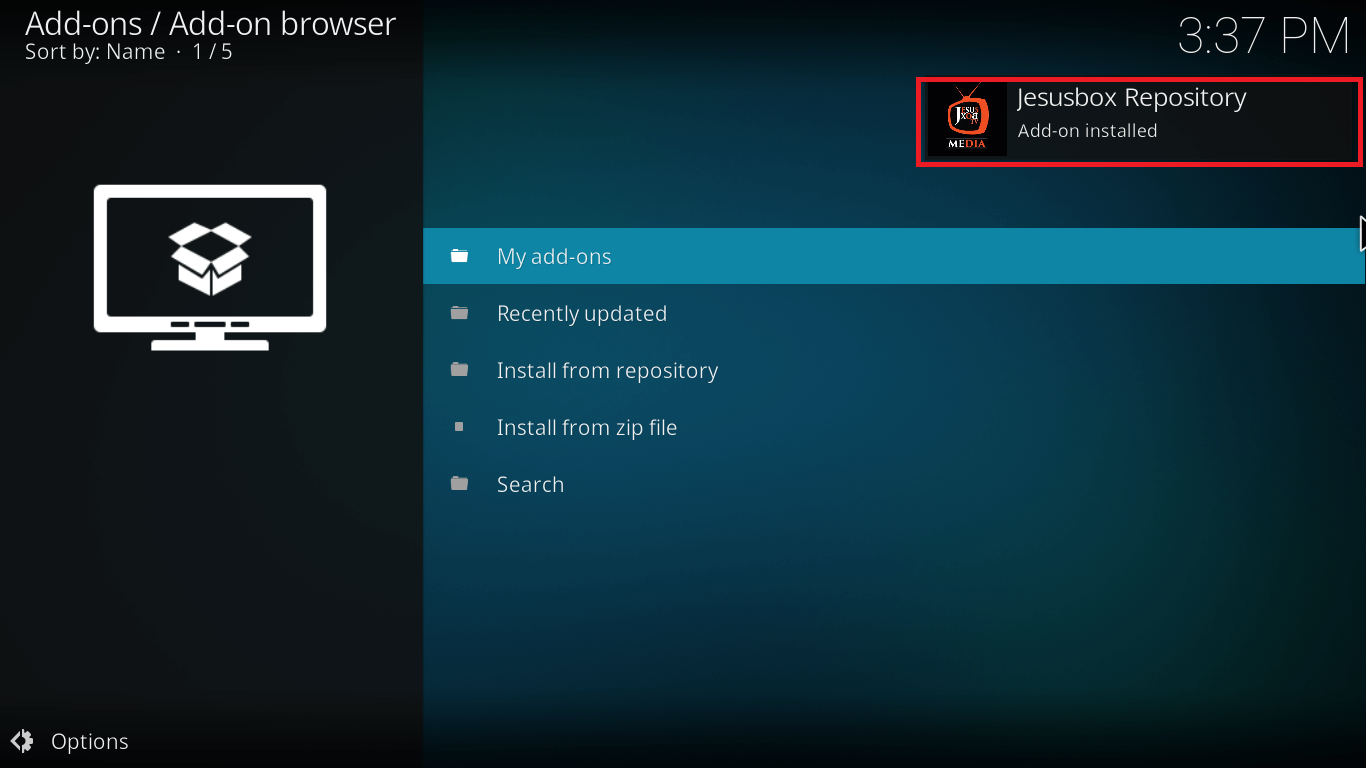1366x768 pixels.
Task: Click the folder icon beside Recently updated
Action: pos(459,313)
